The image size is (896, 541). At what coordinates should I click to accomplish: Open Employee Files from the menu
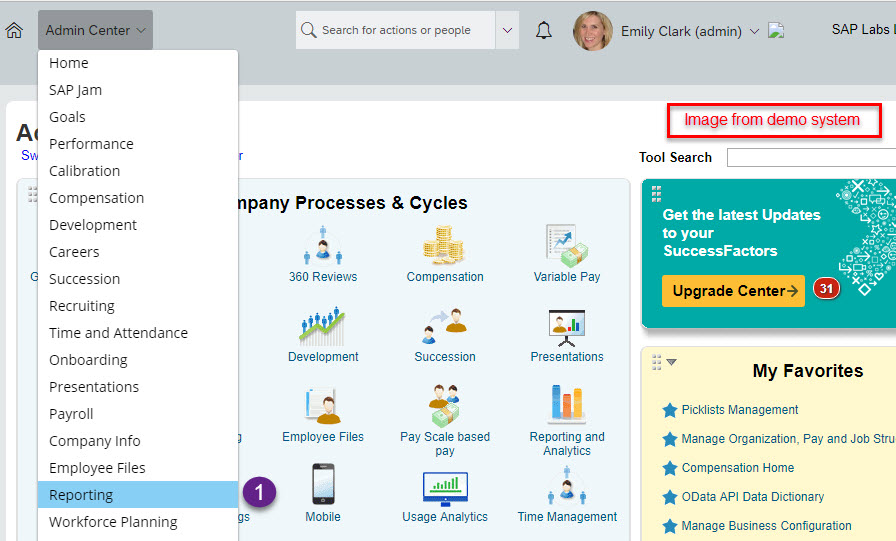click(x=138, y=468)
